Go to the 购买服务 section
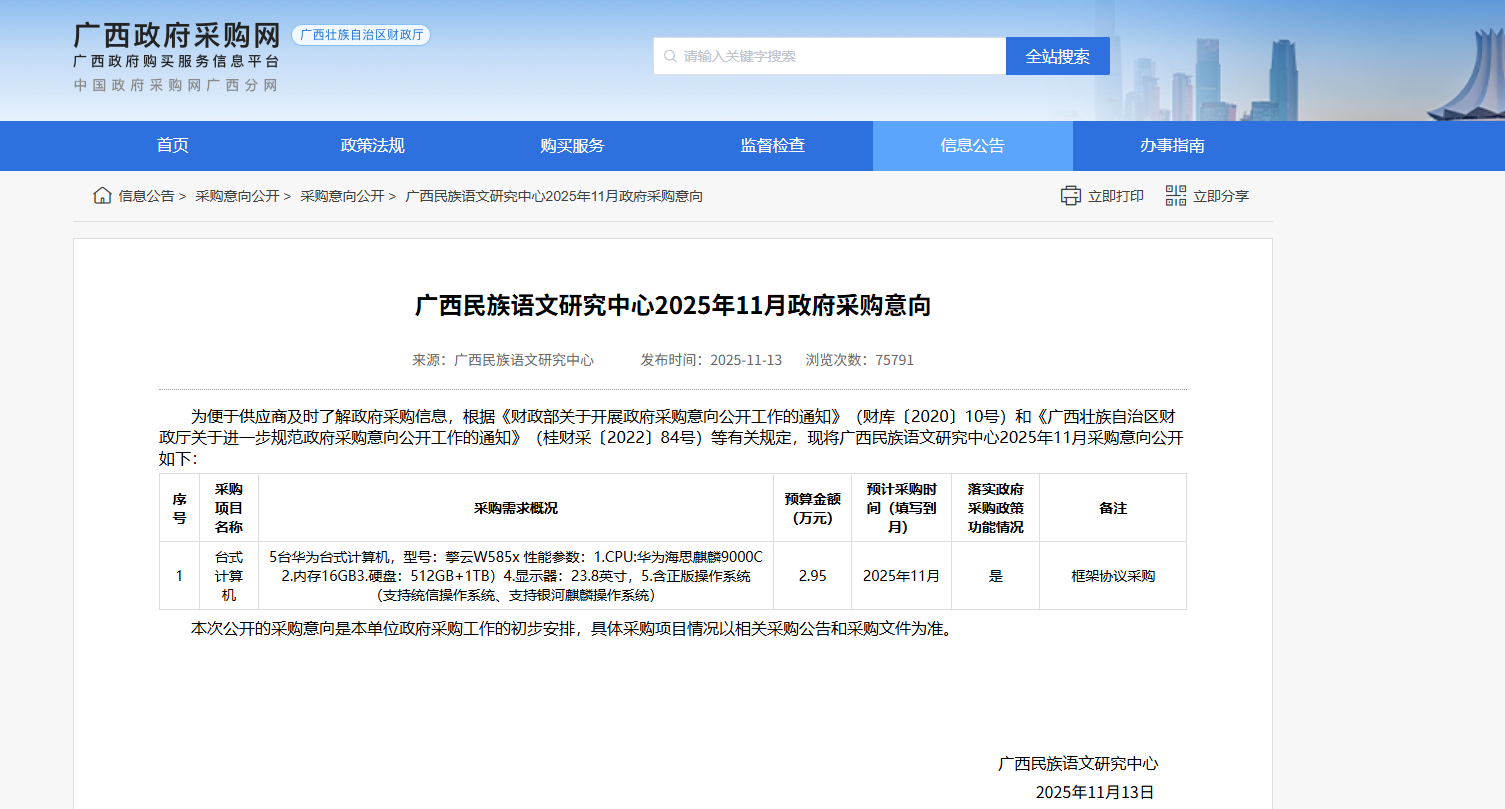1505x809 pixels. point(573,146)
